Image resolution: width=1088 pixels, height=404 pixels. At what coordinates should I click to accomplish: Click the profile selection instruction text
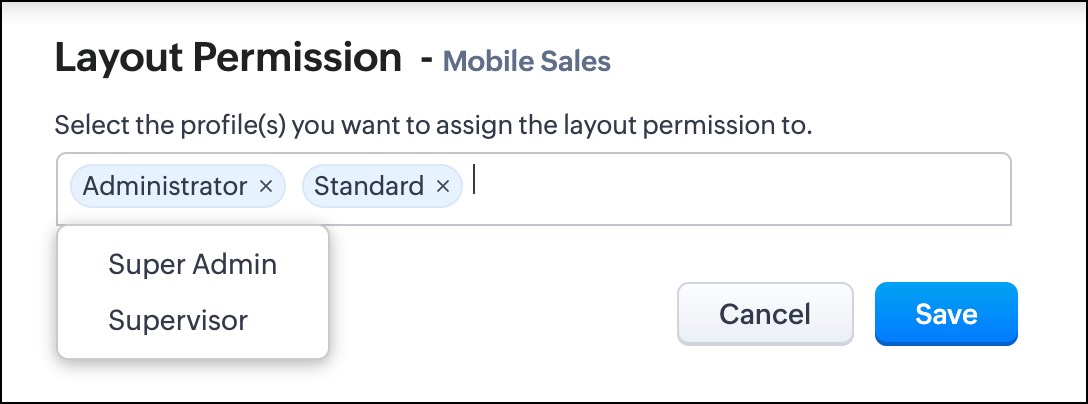pyautogui.click(x=432, y=126)
